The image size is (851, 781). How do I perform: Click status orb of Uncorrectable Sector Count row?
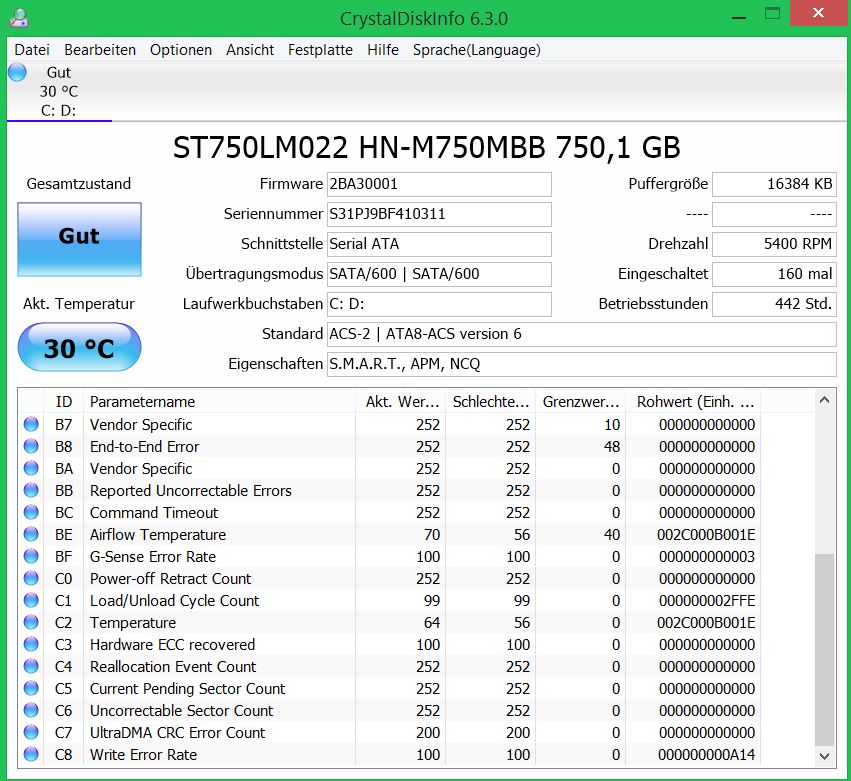pyautogui.click(x=31, y=710)
